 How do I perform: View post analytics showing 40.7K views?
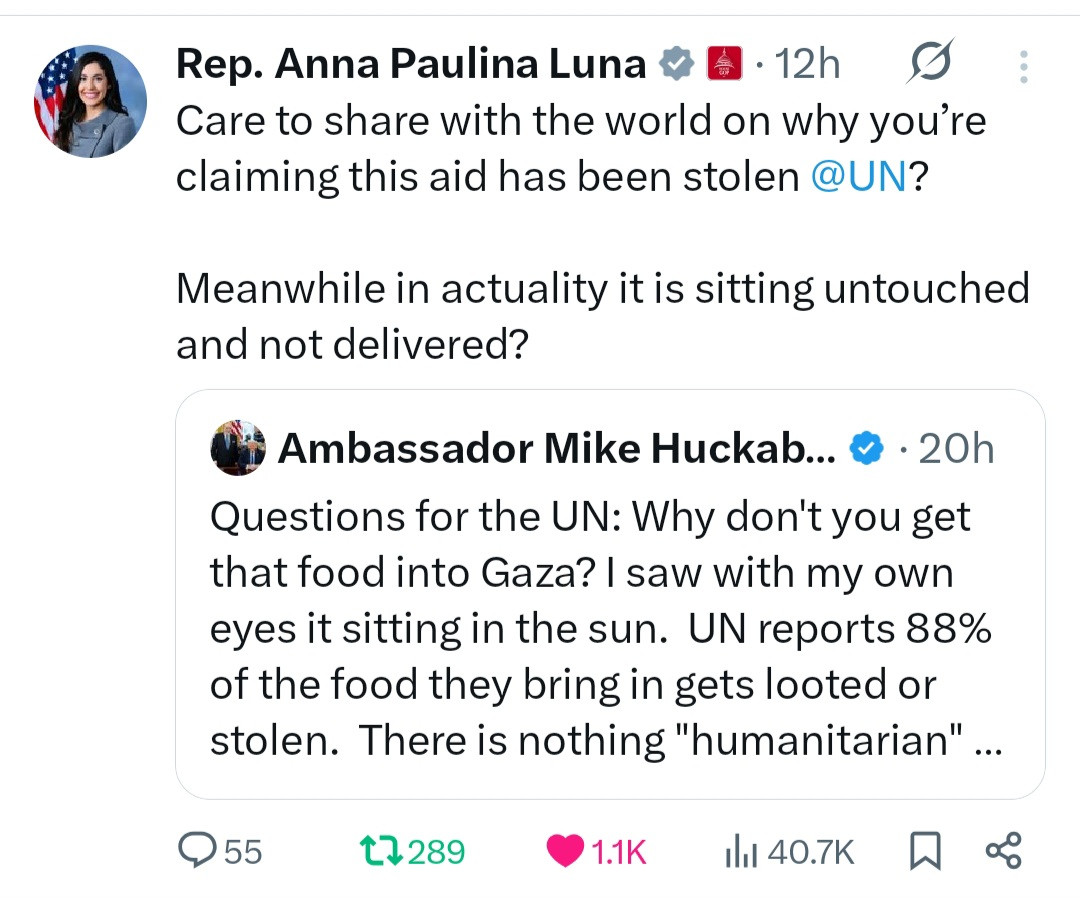pos(739,850)
